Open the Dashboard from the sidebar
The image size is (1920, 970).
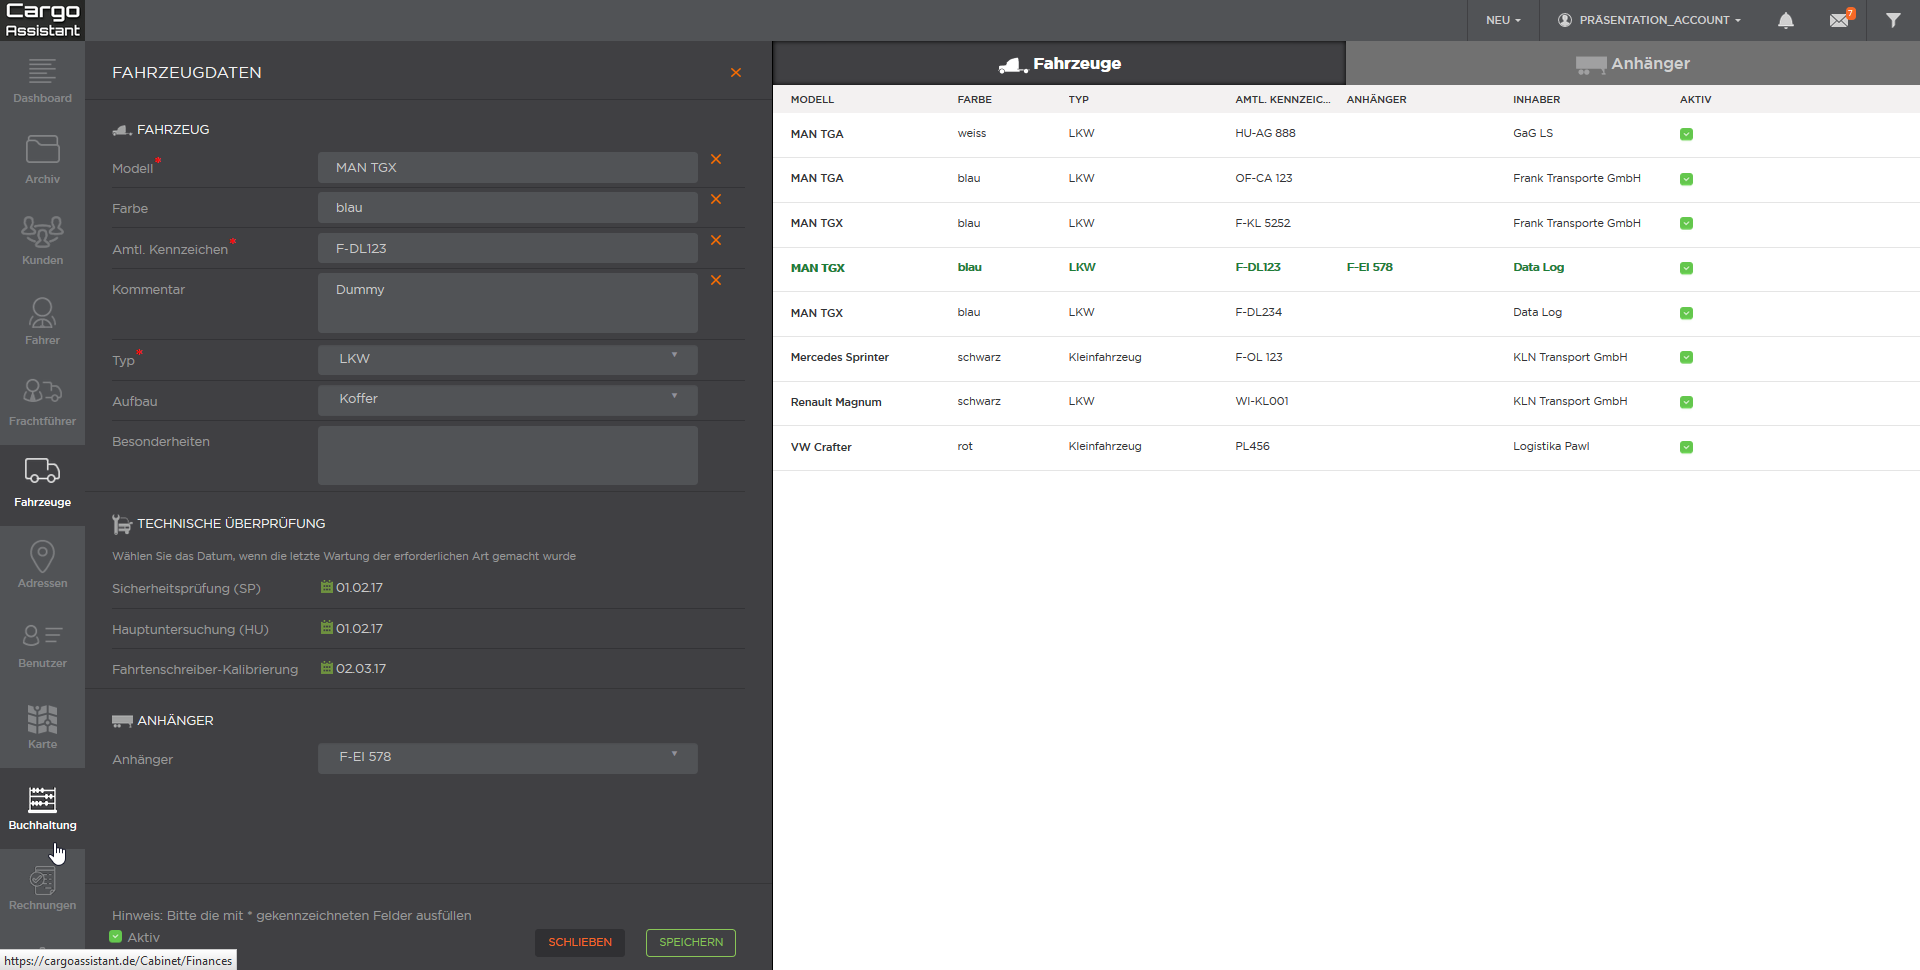coord(42,80)
